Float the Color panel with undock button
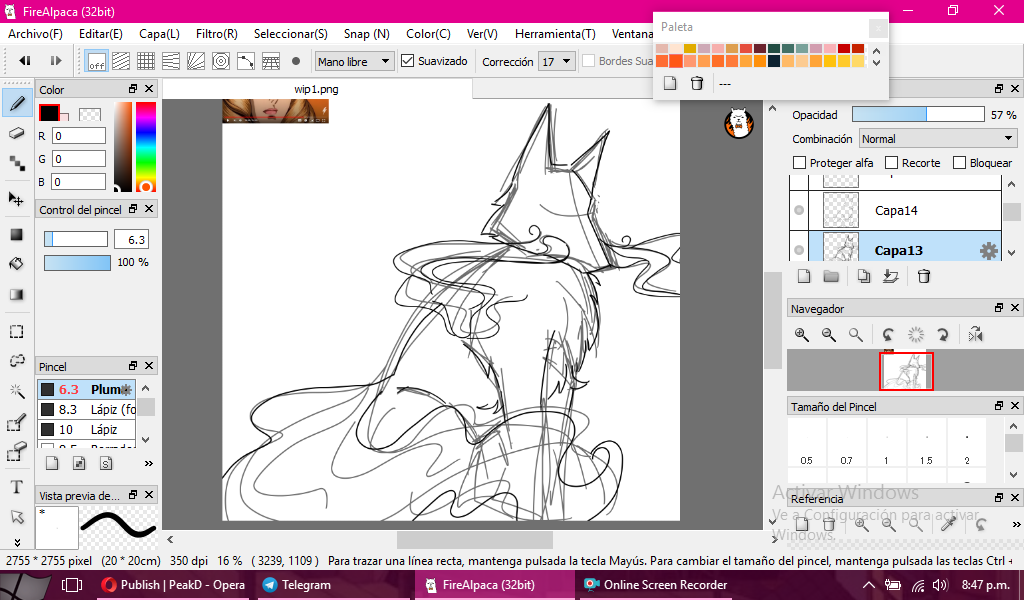1024x600 pixels. point(133,89)
